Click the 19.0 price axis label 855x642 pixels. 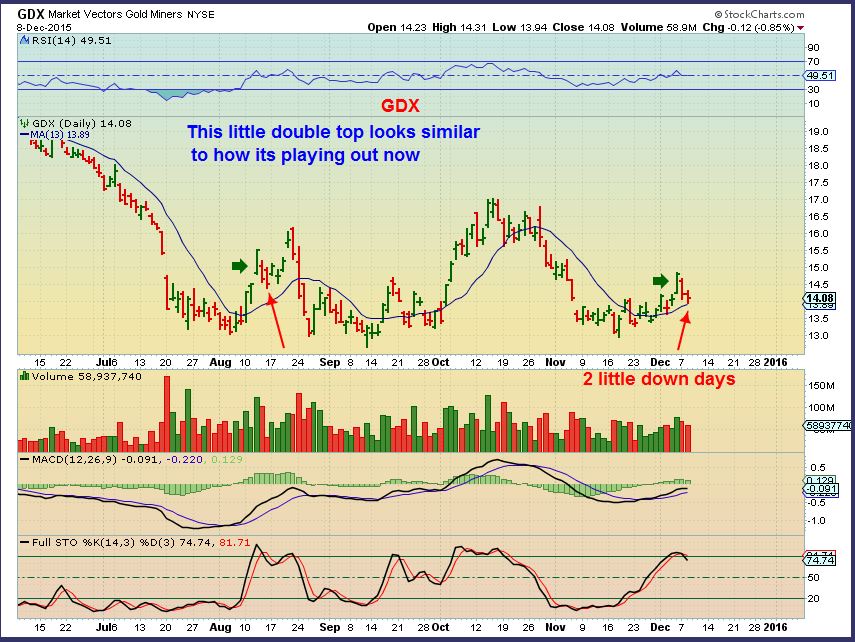tap(818, 131)
